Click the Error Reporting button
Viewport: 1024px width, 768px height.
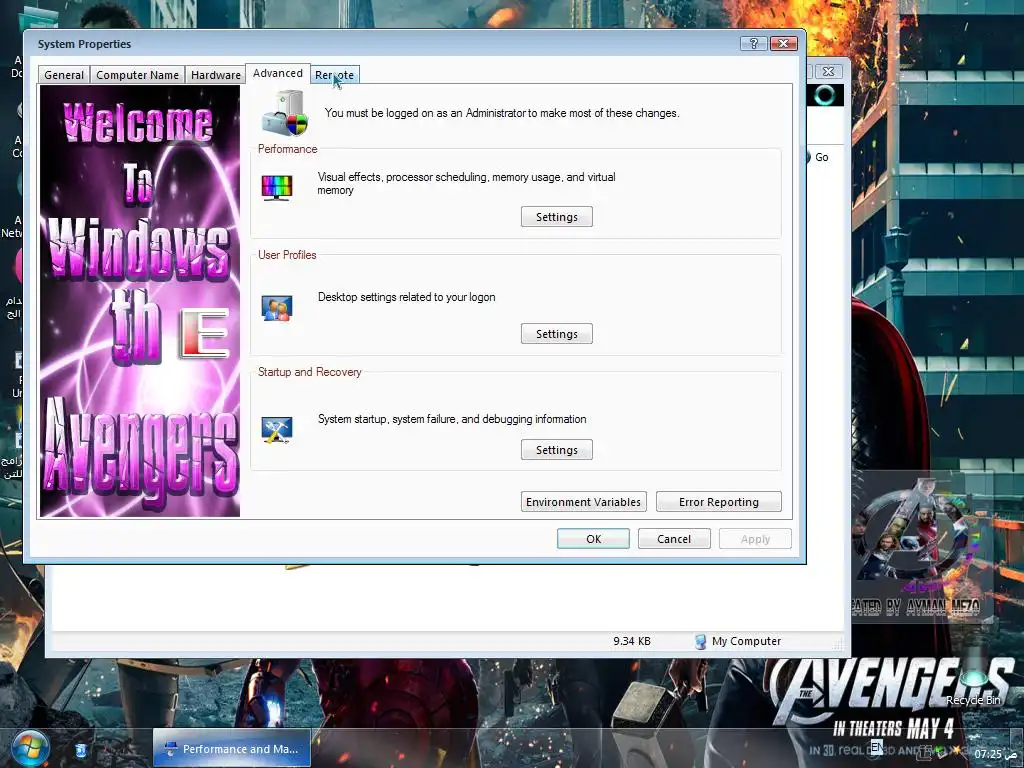tap(718, 502)
